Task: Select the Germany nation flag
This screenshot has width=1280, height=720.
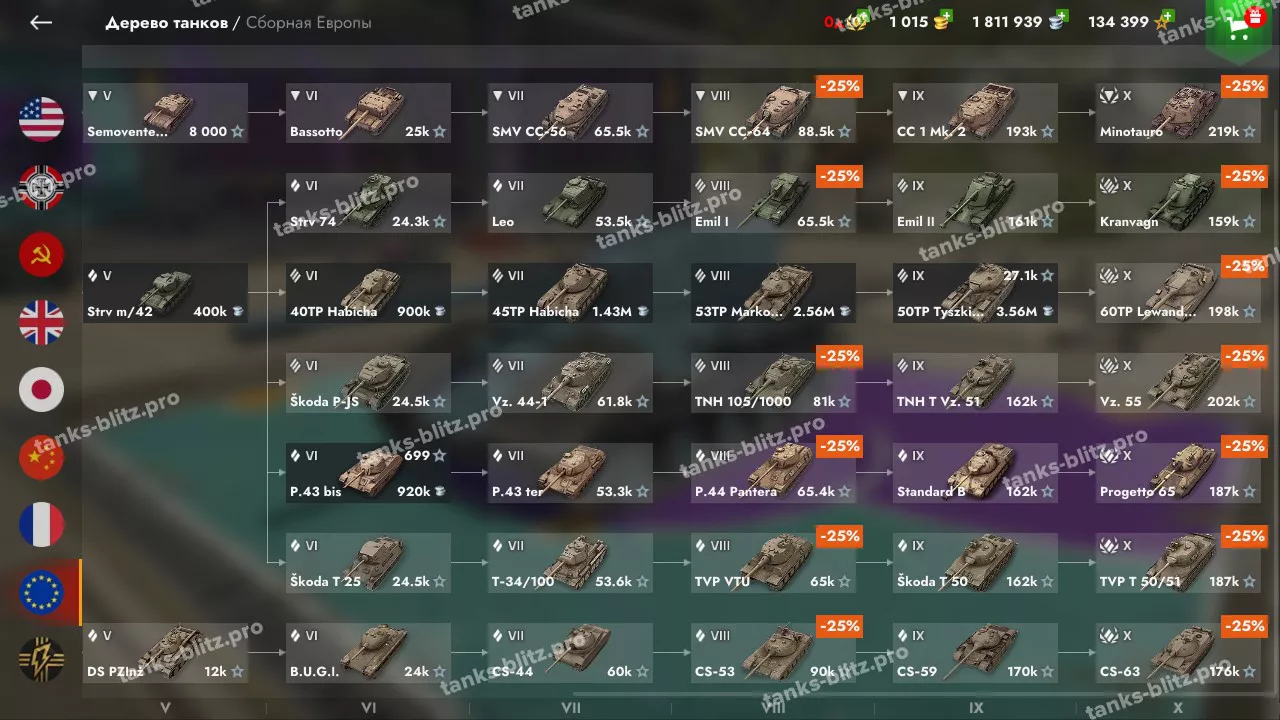Action: [x=41, y=187]
